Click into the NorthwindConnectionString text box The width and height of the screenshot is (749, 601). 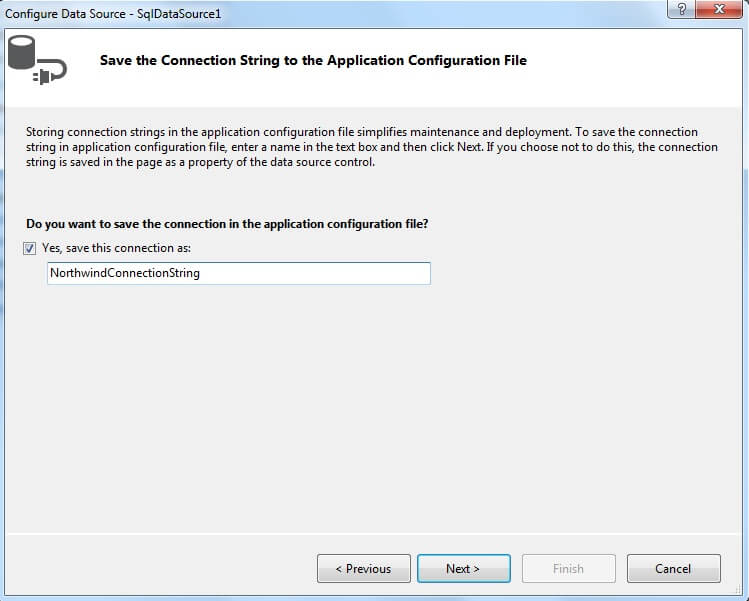238,273
